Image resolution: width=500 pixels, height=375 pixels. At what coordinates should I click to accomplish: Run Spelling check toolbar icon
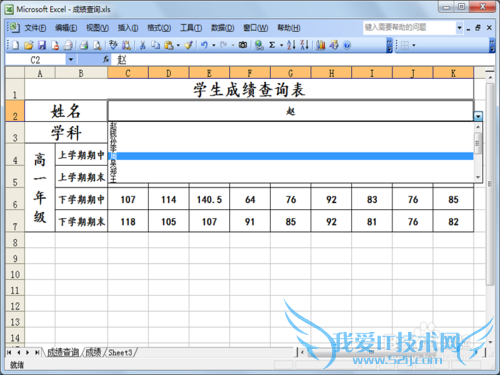(113, 45)
